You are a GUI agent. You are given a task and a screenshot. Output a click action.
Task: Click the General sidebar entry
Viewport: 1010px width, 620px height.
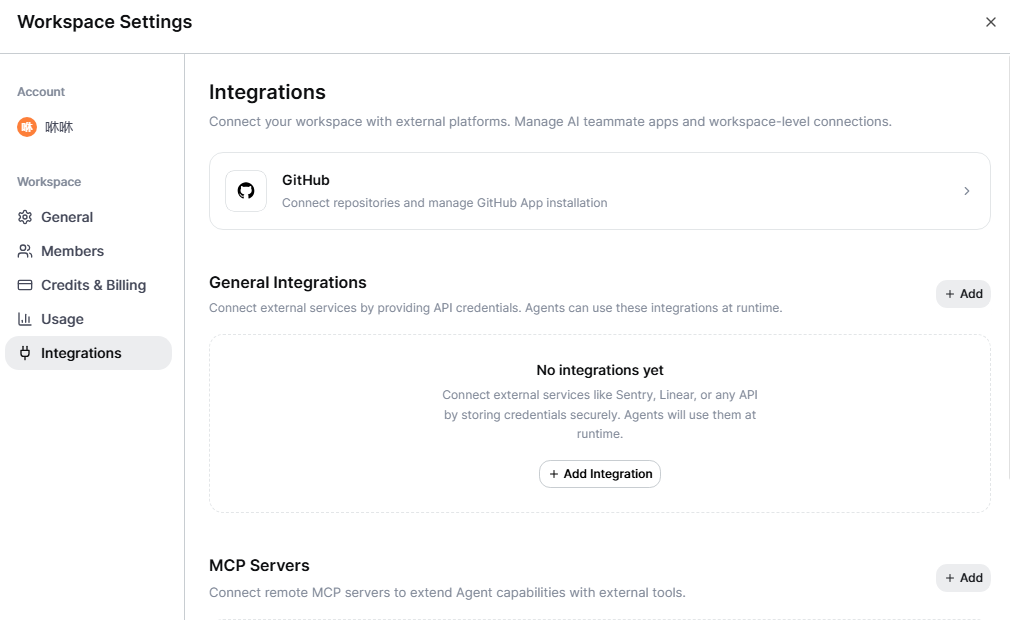pyautogui.click(x=66, y=217)
